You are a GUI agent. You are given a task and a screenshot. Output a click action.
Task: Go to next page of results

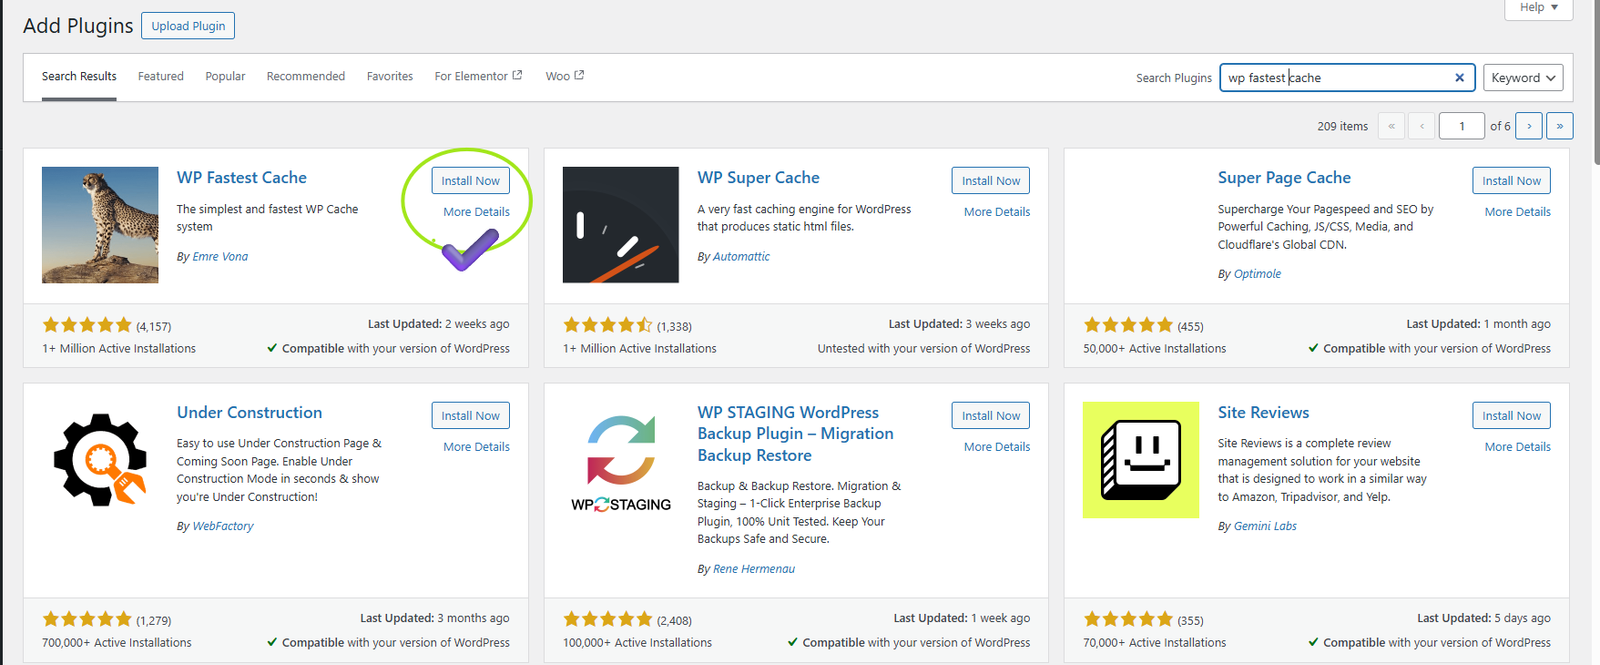pyautogui.click(x=1528, y=126)
